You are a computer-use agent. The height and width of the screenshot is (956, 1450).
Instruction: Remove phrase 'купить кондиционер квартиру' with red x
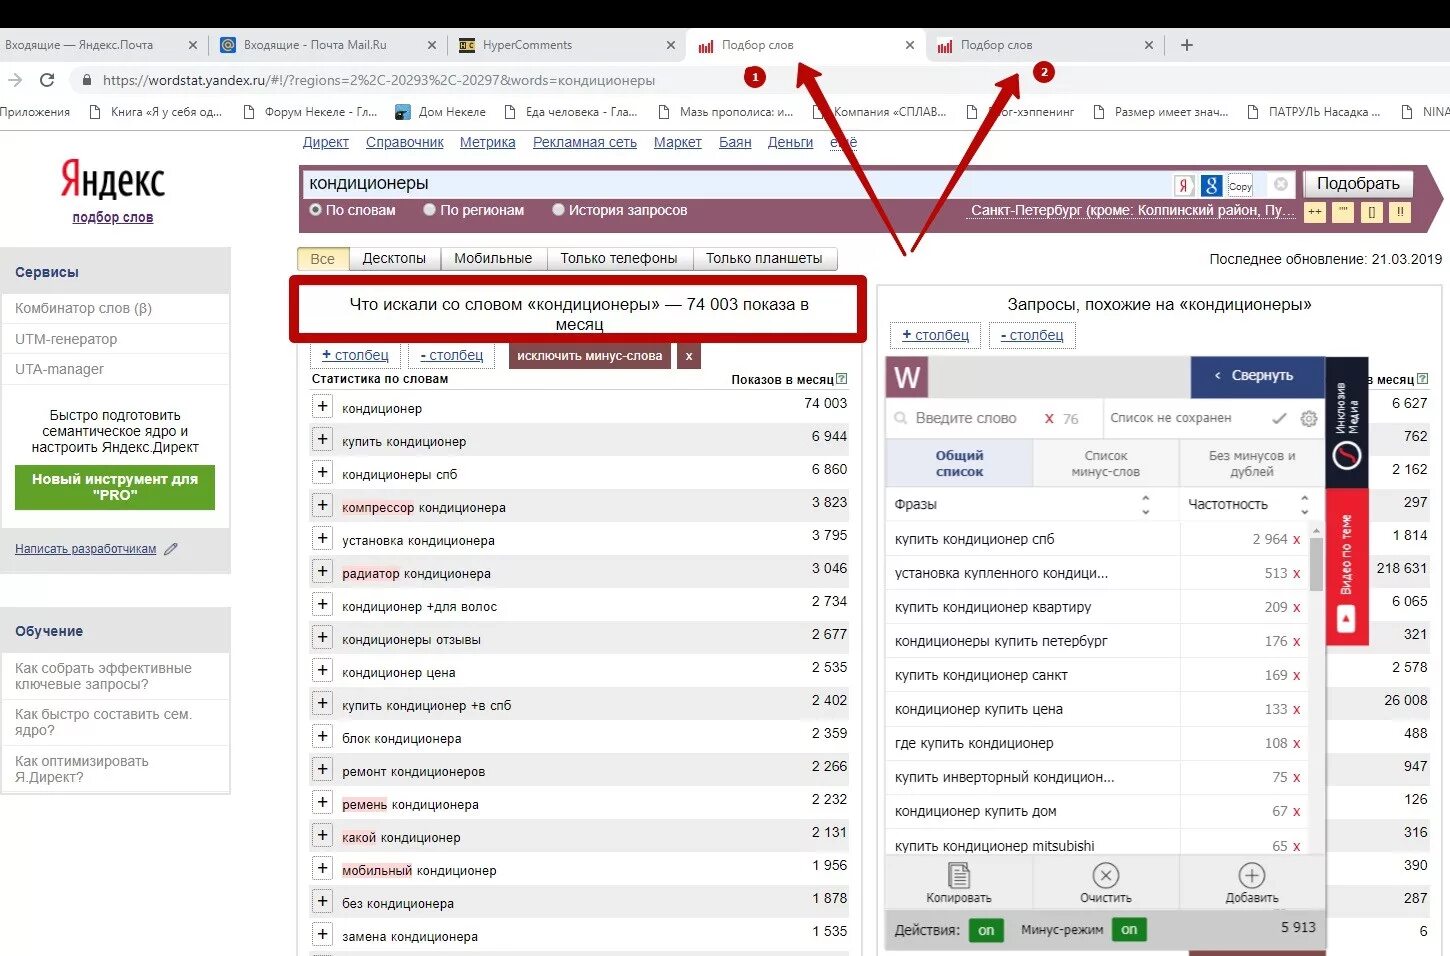click(x=1296, y=608)
